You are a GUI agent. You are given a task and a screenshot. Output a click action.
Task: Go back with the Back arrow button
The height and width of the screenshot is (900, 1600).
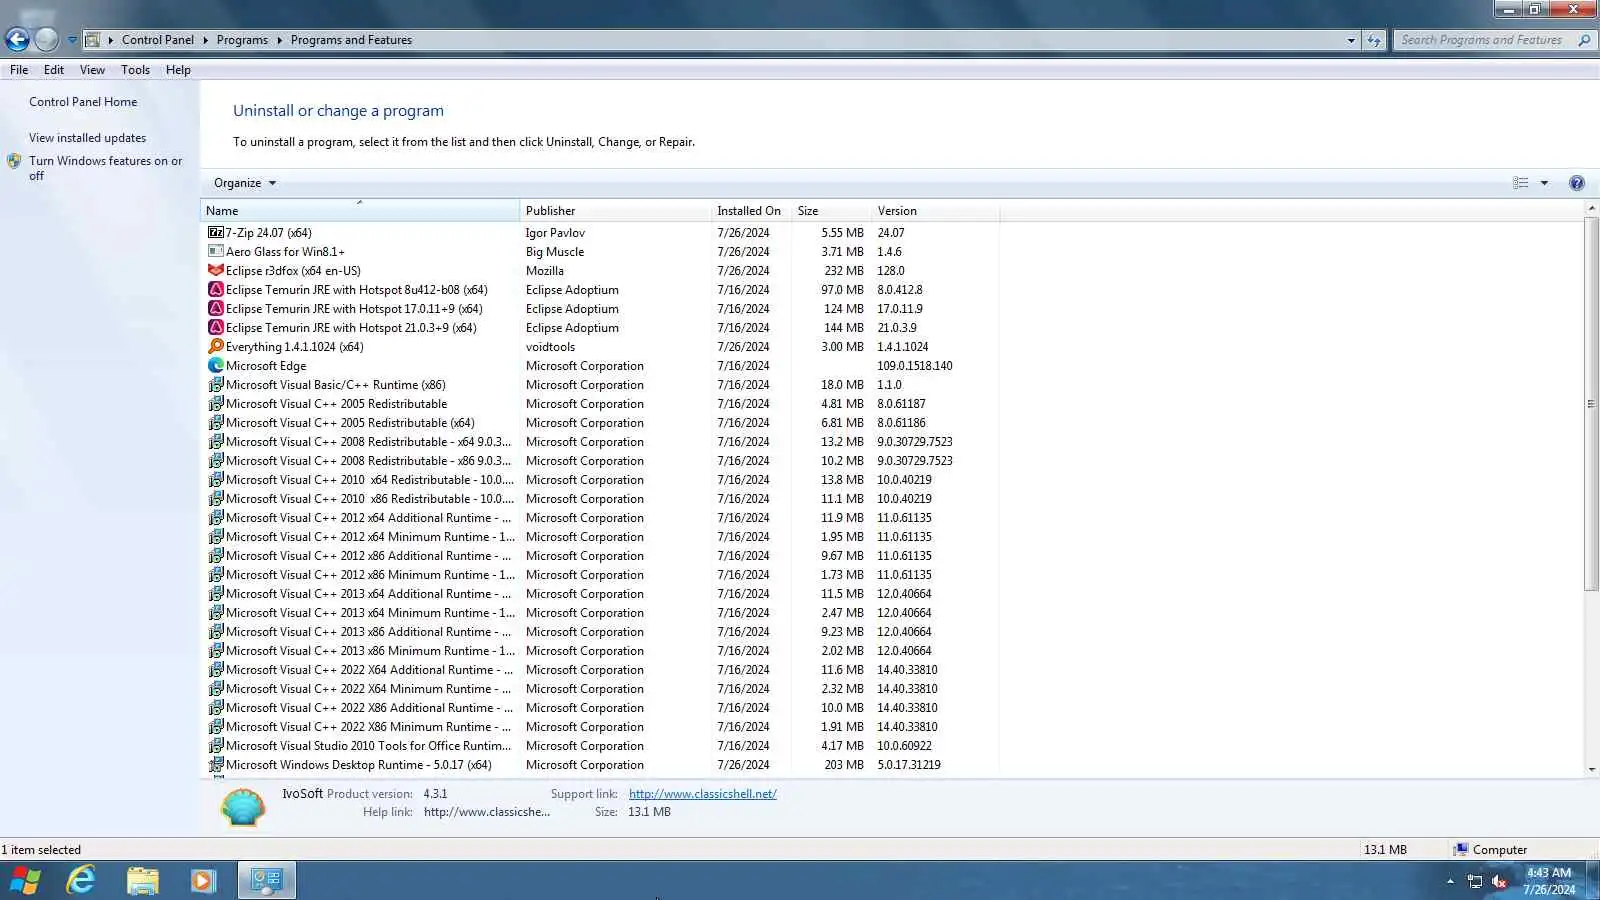[x=17, y=39]
